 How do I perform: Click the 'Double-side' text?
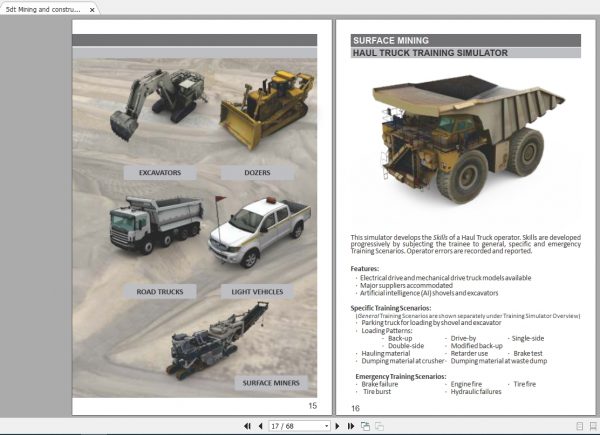click(x=406, y=346)
